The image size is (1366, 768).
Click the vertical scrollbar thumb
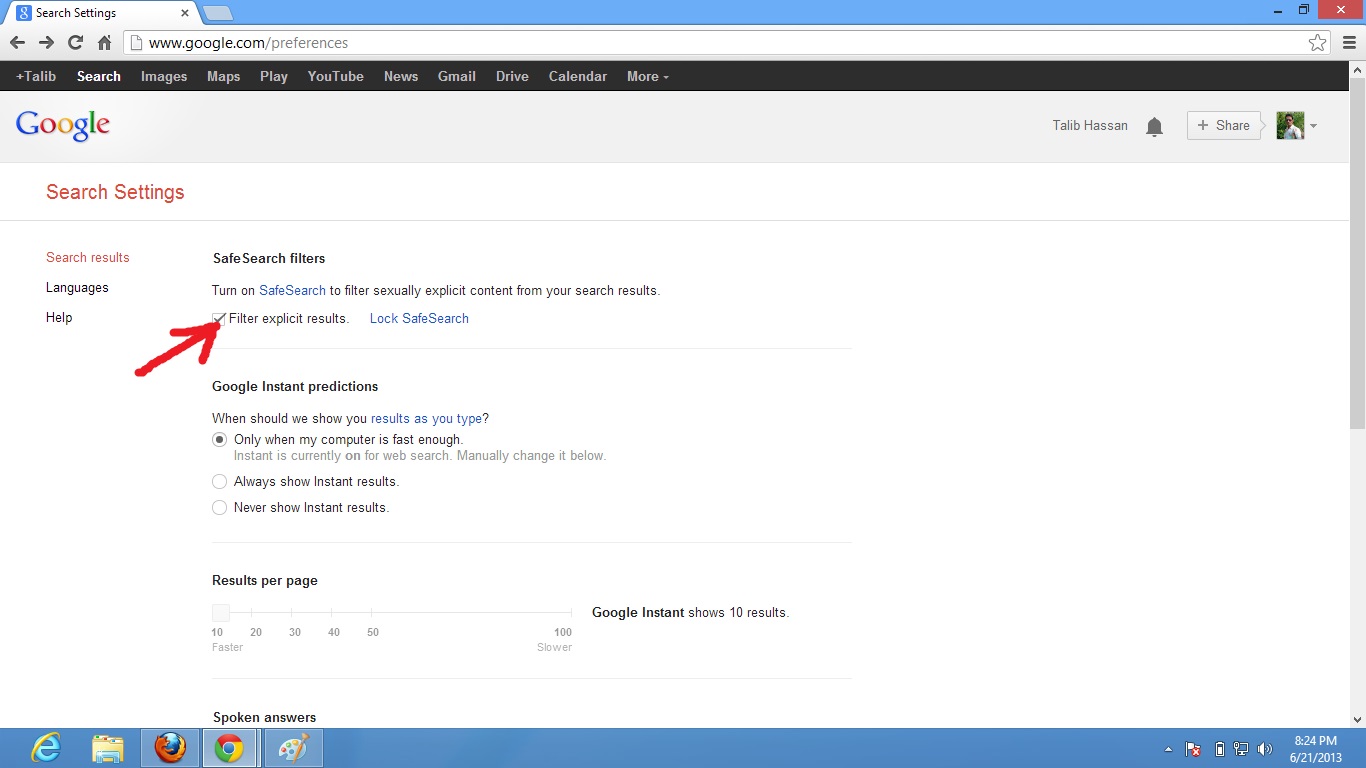[1357, 255]
